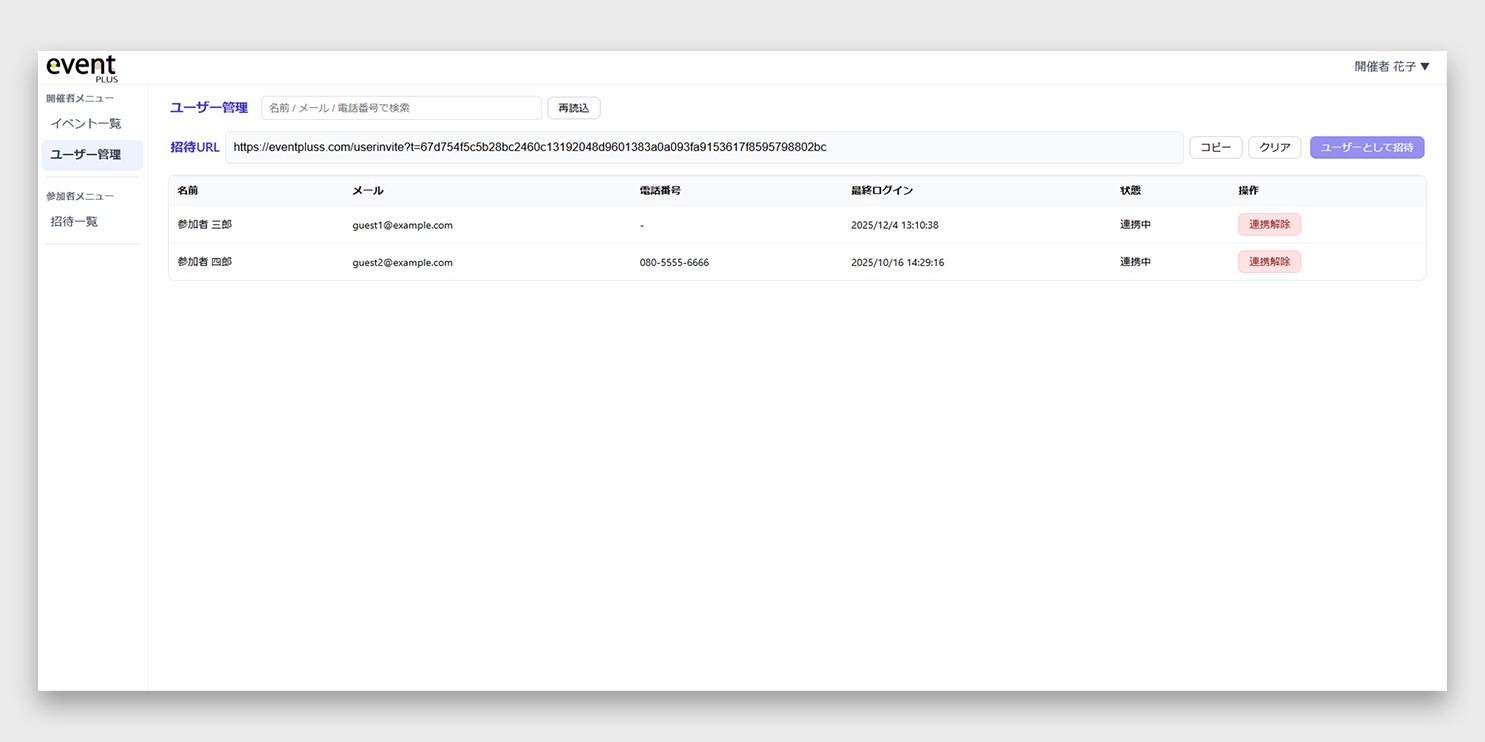Focus the name/mail/phone search field
The height and width of the screenshot is (742, 1485).
(401, 108)
